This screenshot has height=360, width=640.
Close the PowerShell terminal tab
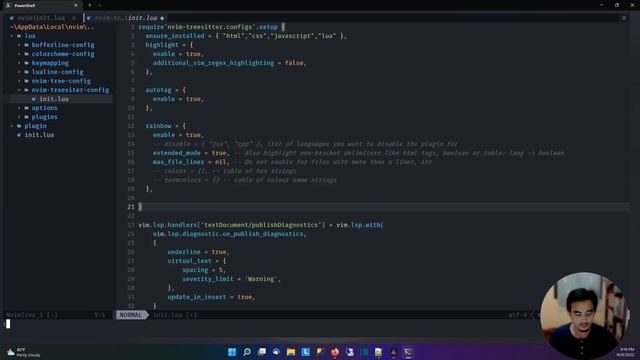click(x=76, y=5)
